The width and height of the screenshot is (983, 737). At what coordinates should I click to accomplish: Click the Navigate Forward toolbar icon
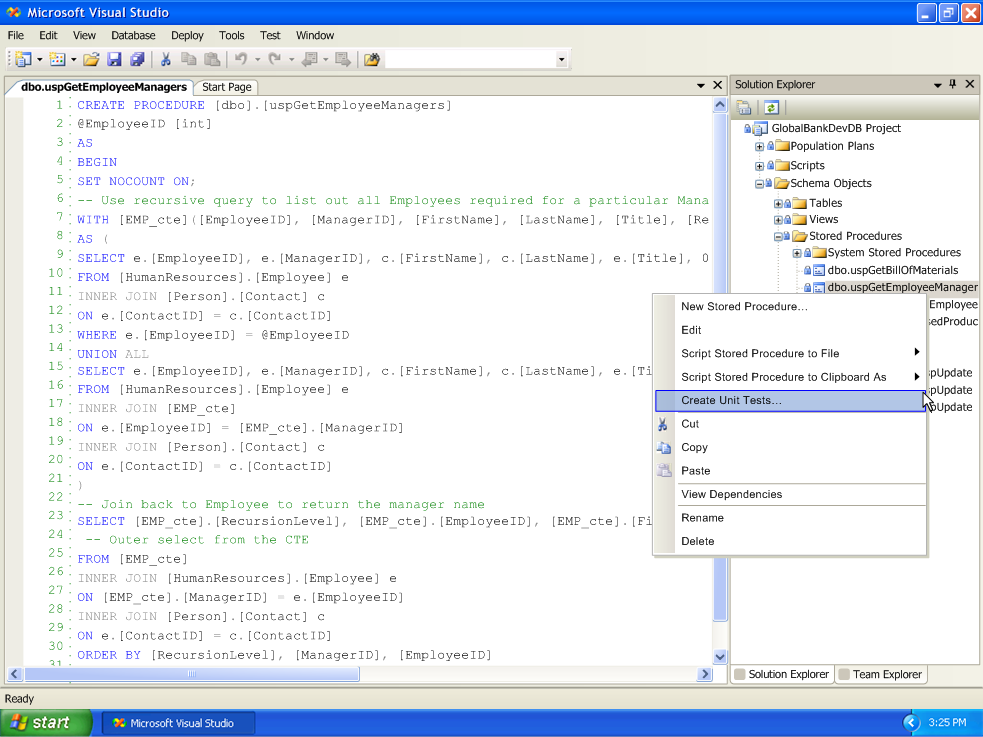(x=342, y=60)
